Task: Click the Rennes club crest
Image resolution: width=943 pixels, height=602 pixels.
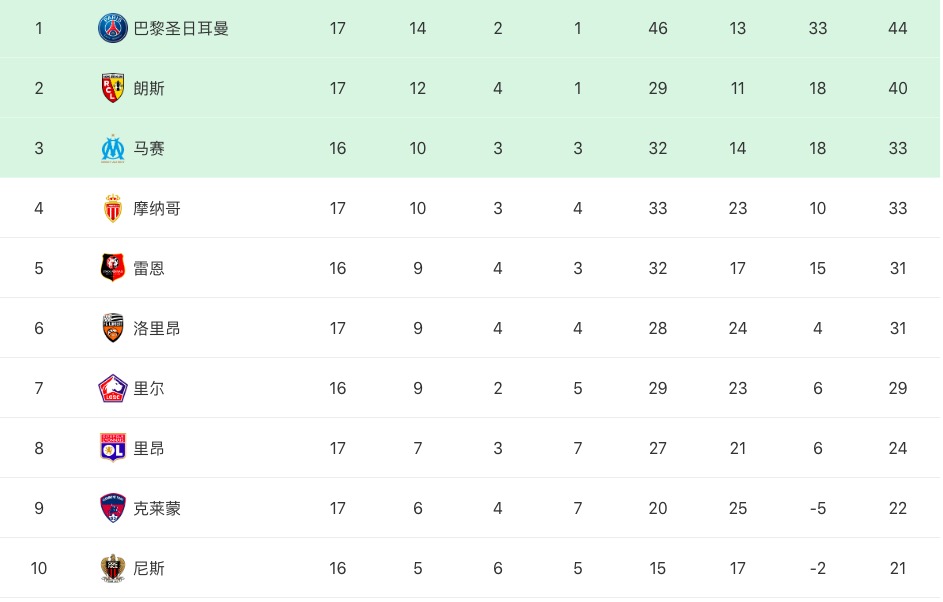Action: point(113,268)
